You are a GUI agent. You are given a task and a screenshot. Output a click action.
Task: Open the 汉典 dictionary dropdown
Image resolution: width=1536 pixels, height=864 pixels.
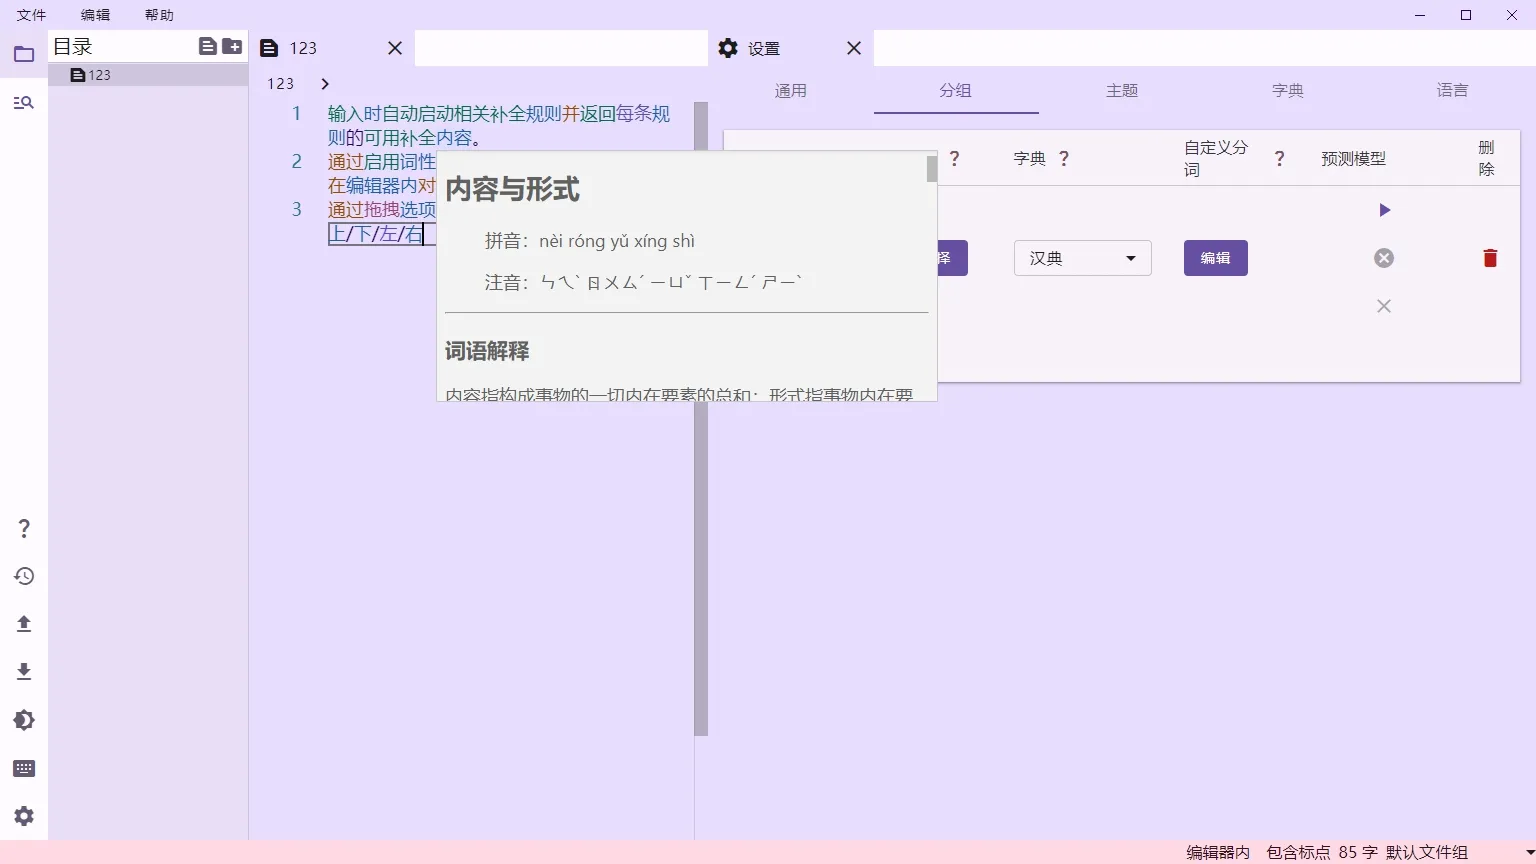coord(1083,258)
